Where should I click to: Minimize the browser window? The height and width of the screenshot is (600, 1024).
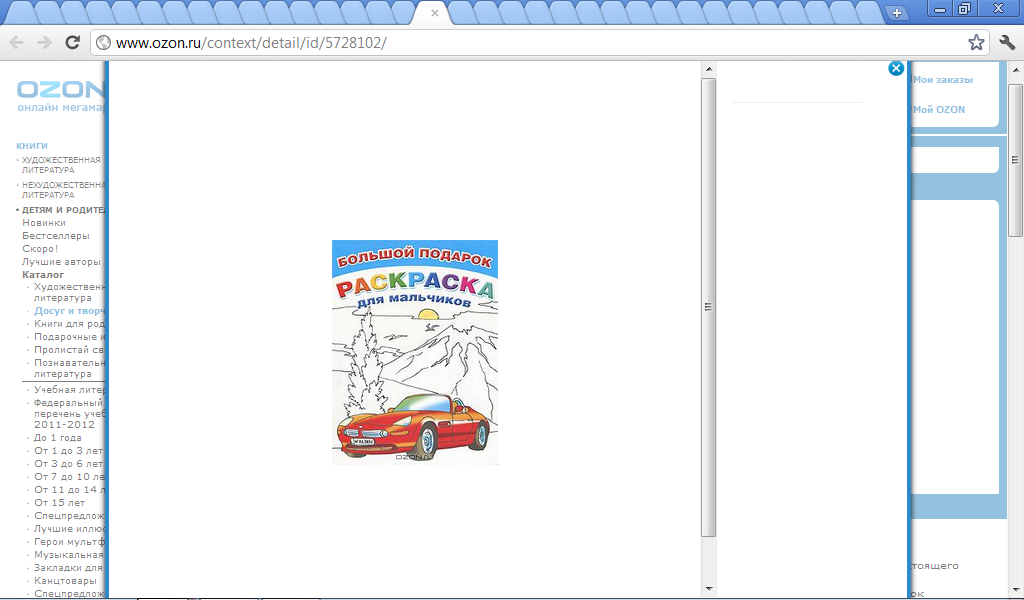(940, 9)
